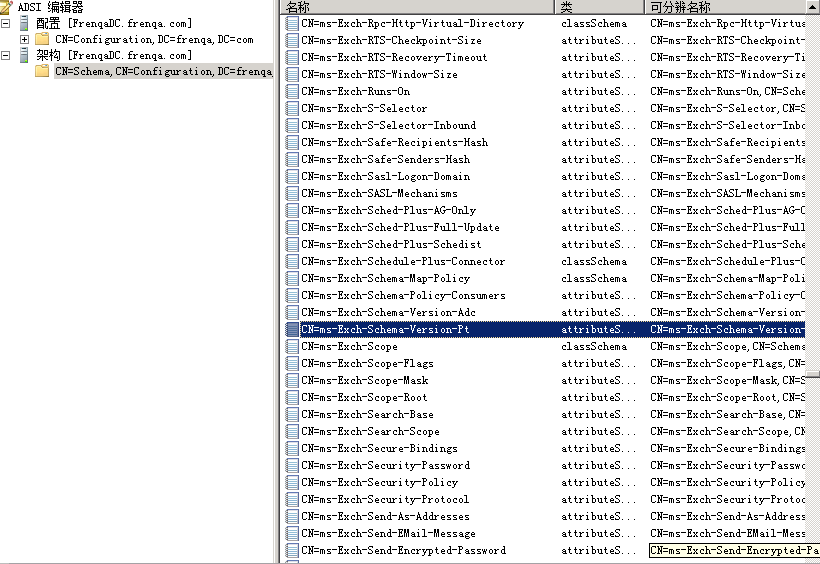The width and height of the screenshot is (820, 564).
Task: Click the object icon for CN=ms-Exch-SASL-Mechanisms
Action: click(x=292, y=194)
